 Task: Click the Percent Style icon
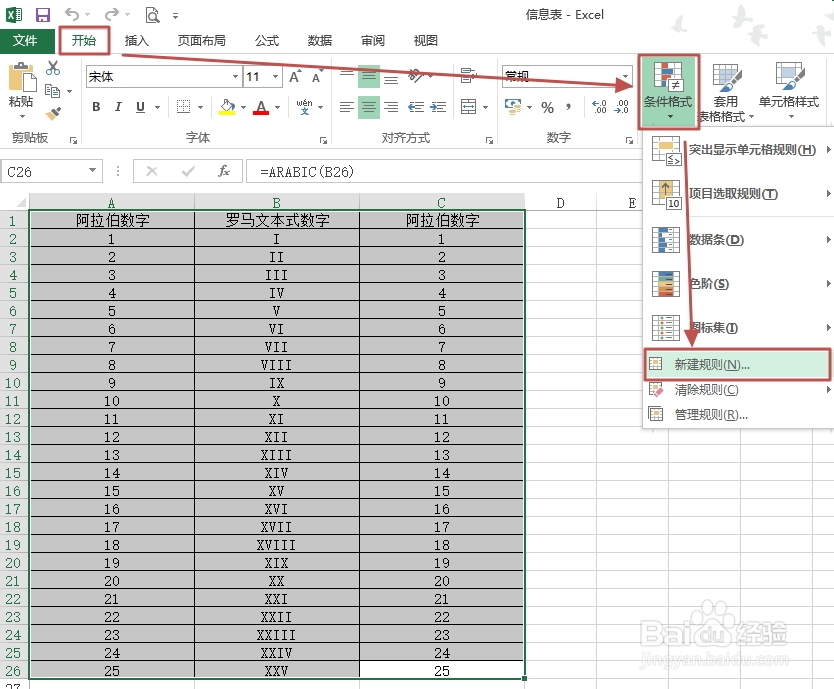coord(548,106)
